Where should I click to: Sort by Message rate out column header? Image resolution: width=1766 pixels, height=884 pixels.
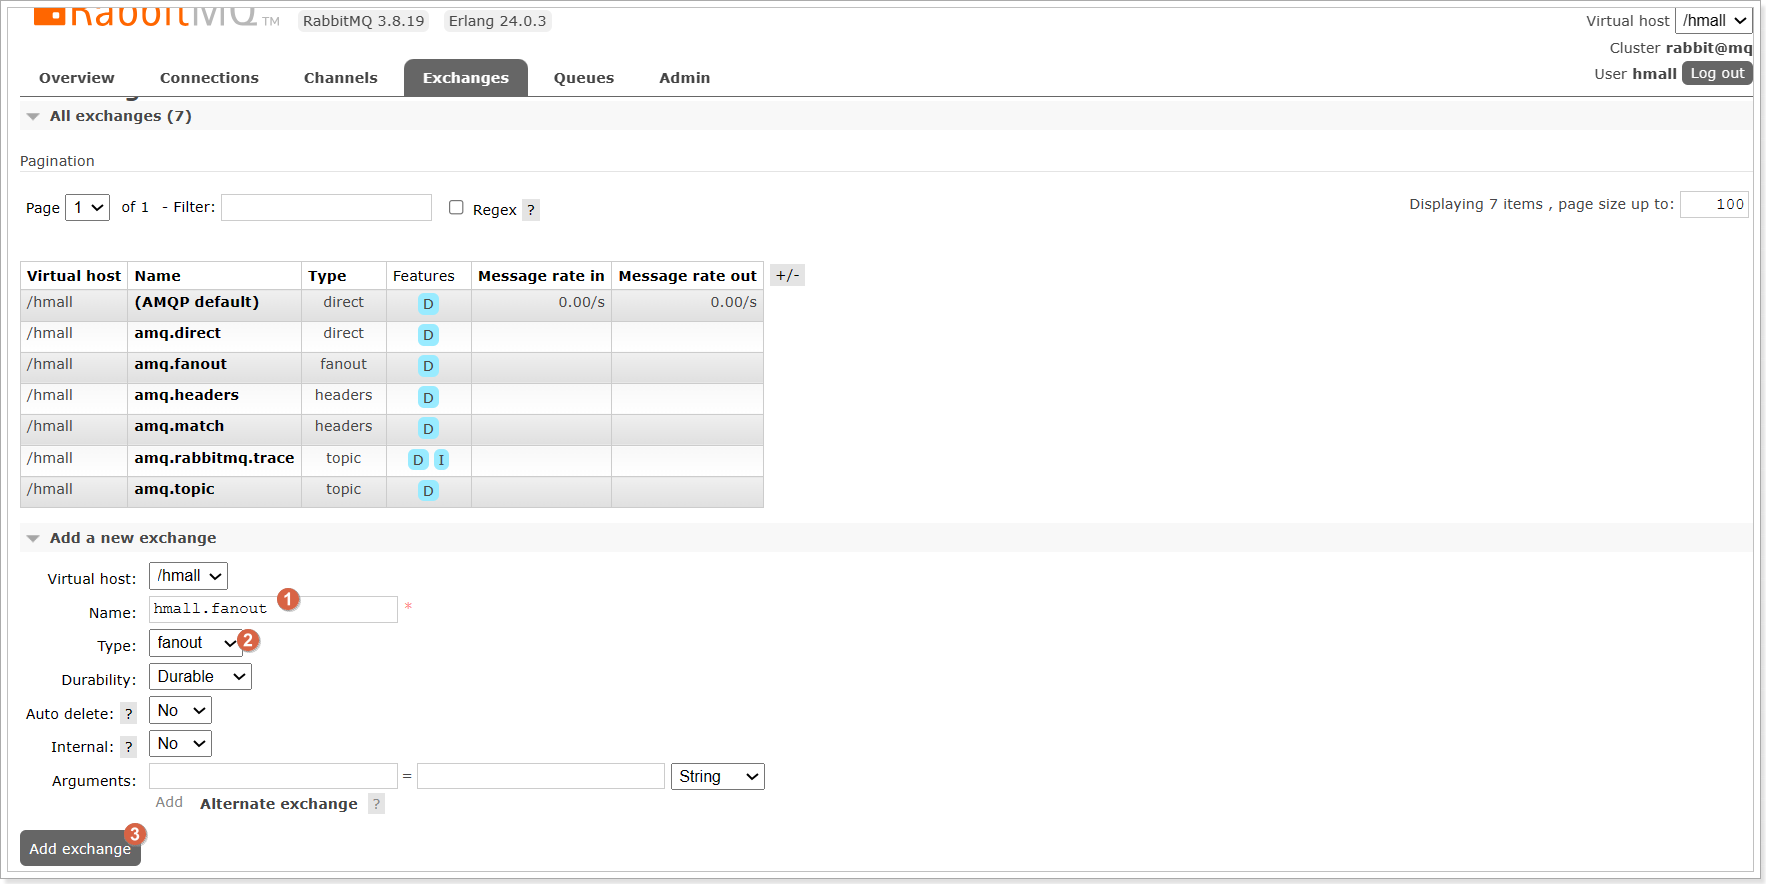(x=688, y=276)
